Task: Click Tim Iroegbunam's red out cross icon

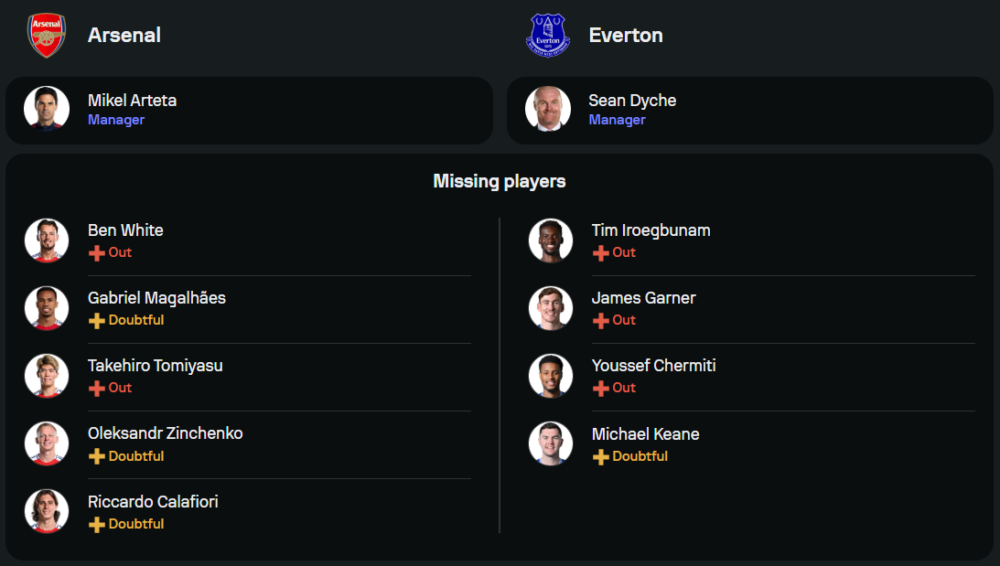Action: [x=601, y=253]
